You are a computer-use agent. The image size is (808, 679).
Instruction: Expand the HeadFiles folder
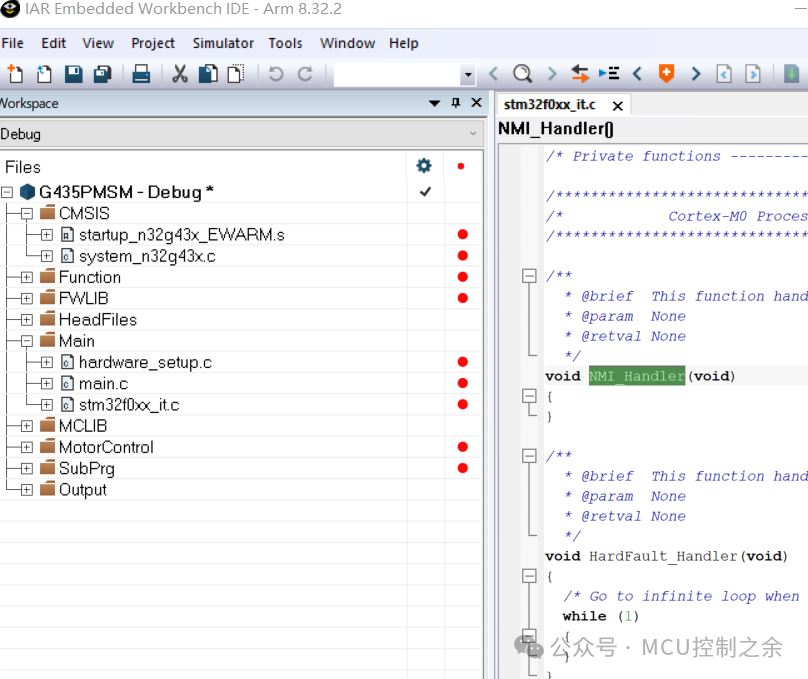[27, 320]
